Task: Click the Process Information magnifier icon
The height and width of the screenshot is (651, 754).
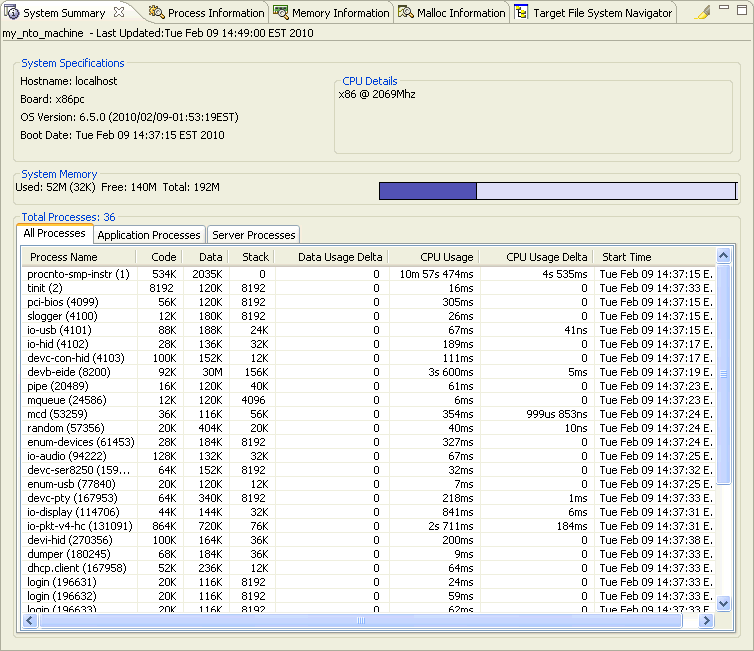Action: [x=157, y=13]
